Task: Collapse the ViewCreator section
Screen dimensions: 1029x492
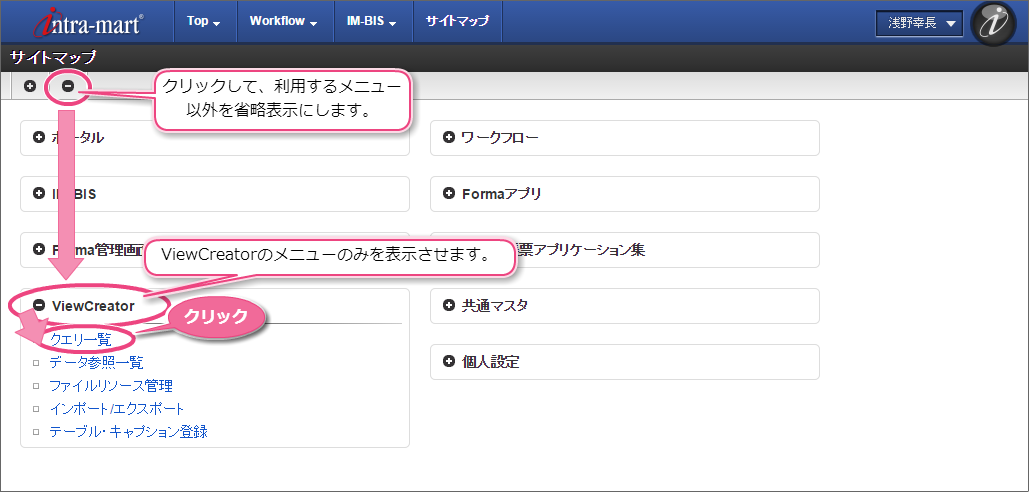Action: [x=39, y=305]
